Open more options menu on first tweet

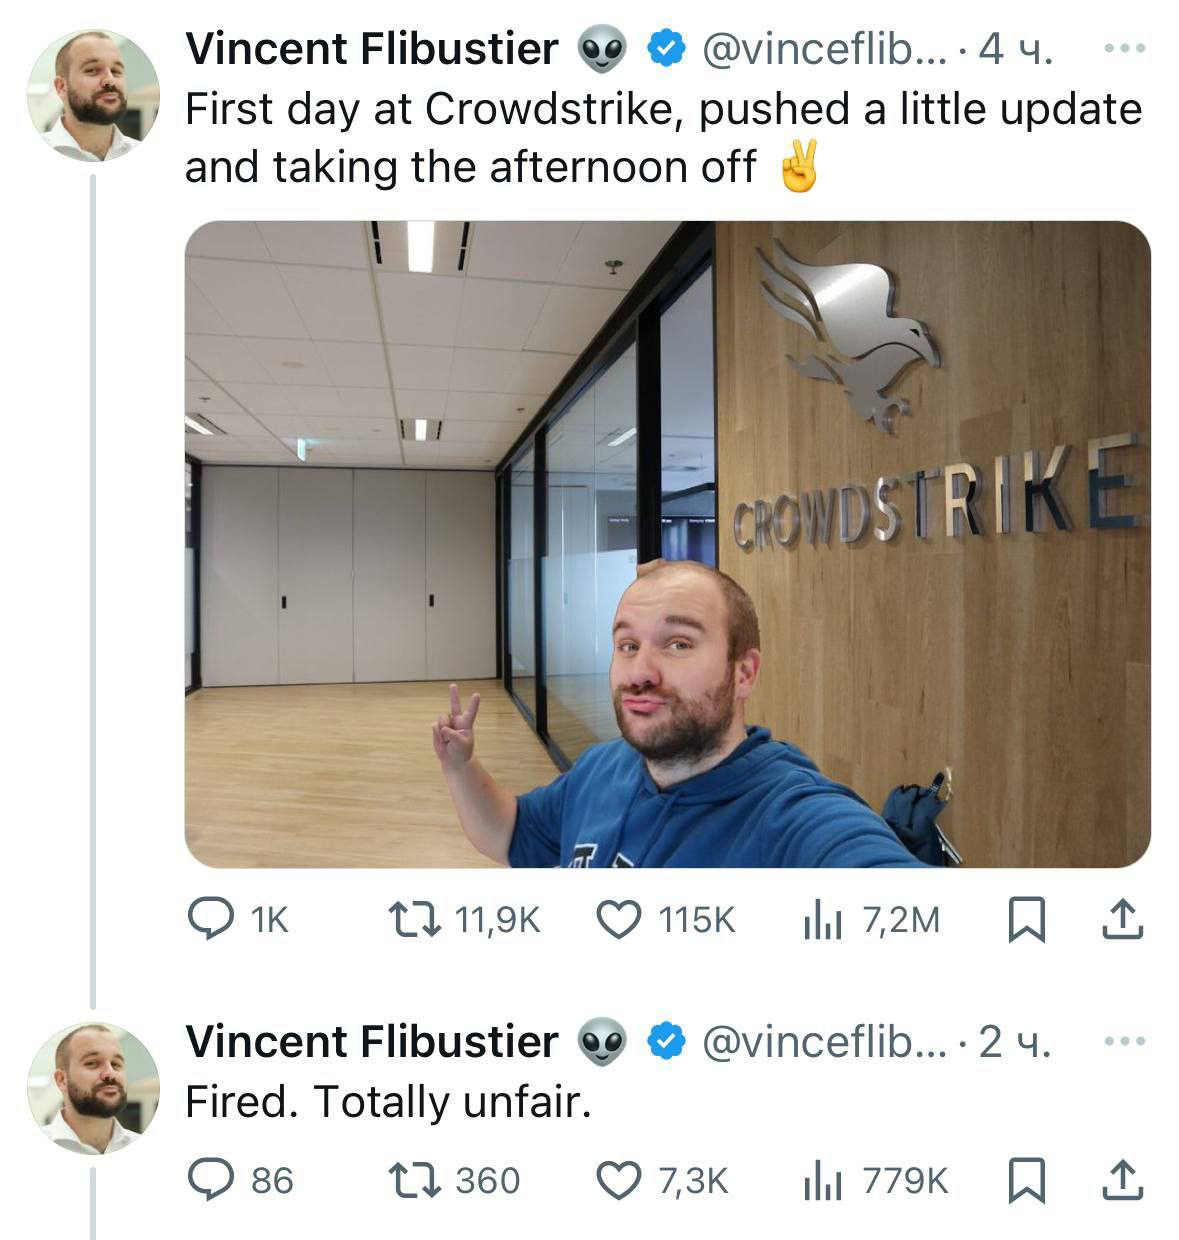point(1125,49)
